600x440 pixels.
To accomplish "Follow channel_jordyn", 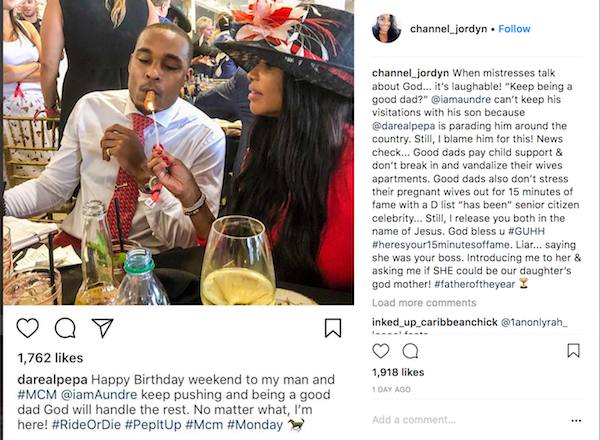I will pos(514,29).
